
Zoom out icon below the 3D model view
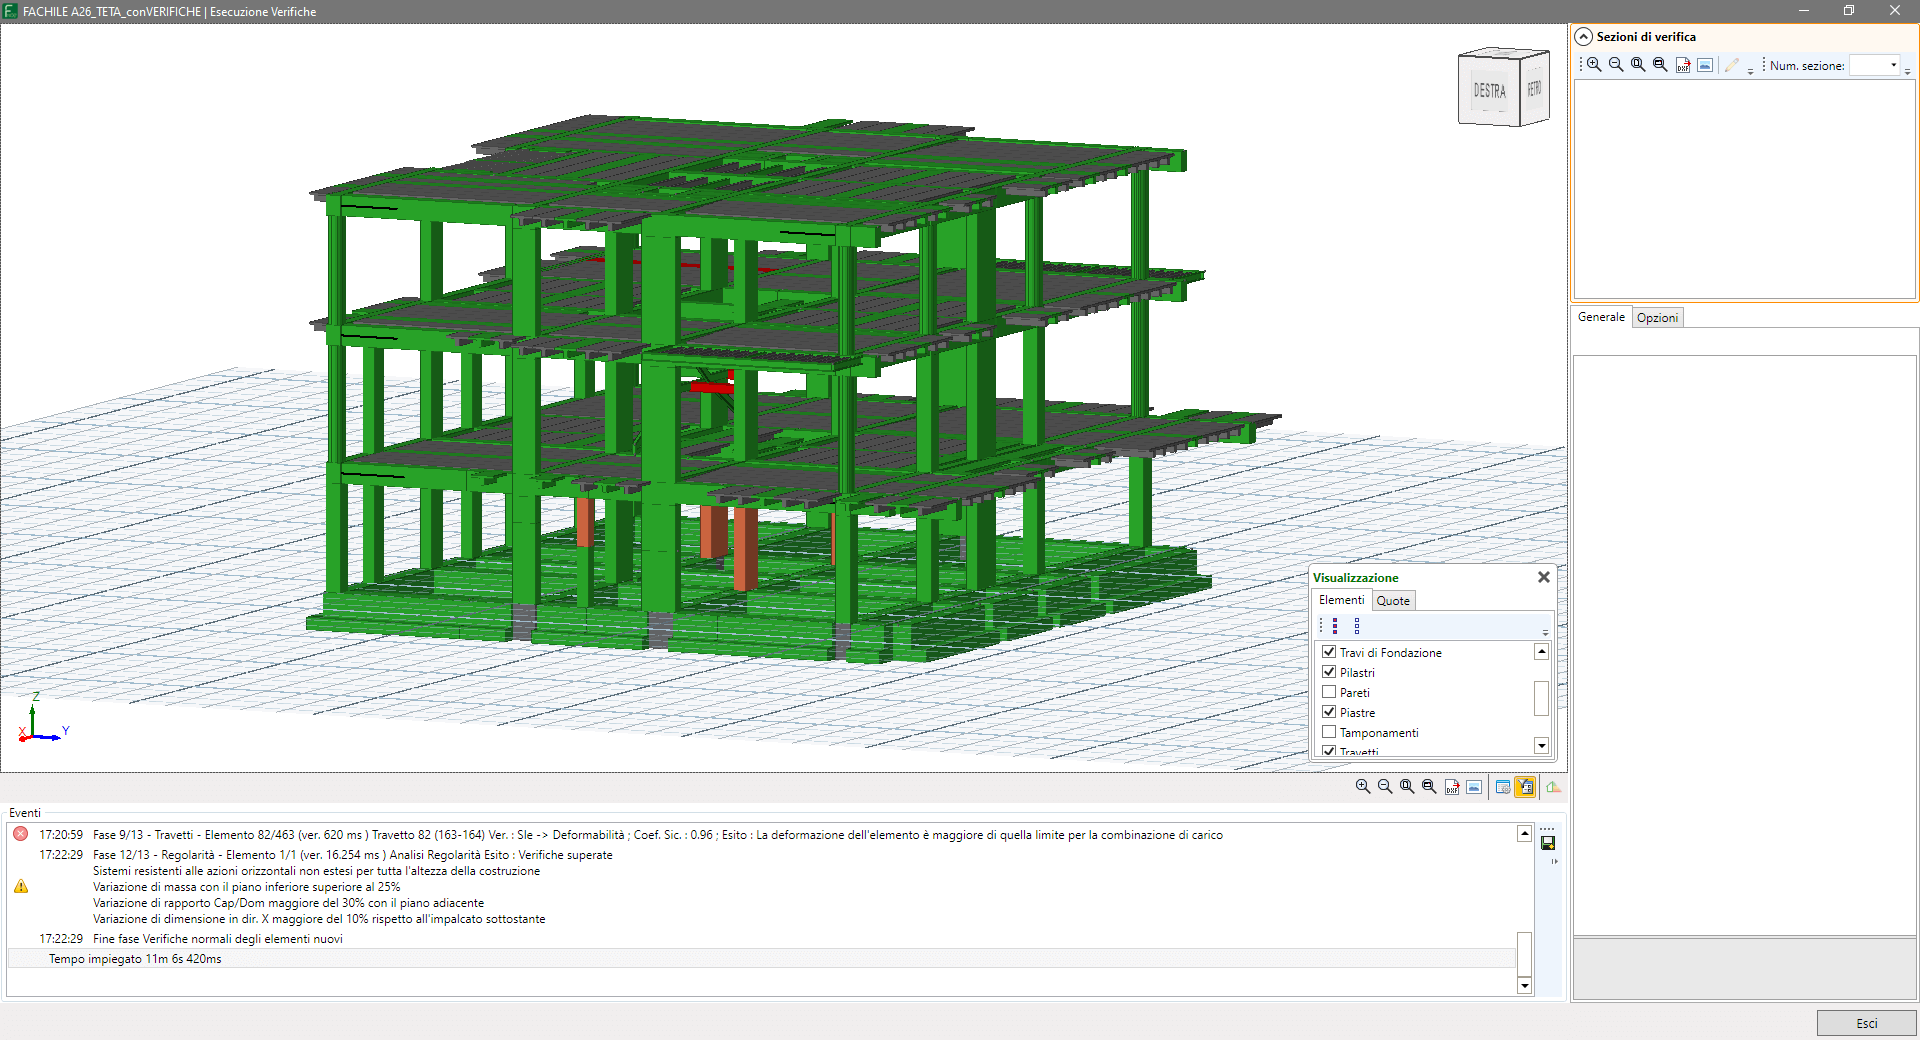[1385, 787]
